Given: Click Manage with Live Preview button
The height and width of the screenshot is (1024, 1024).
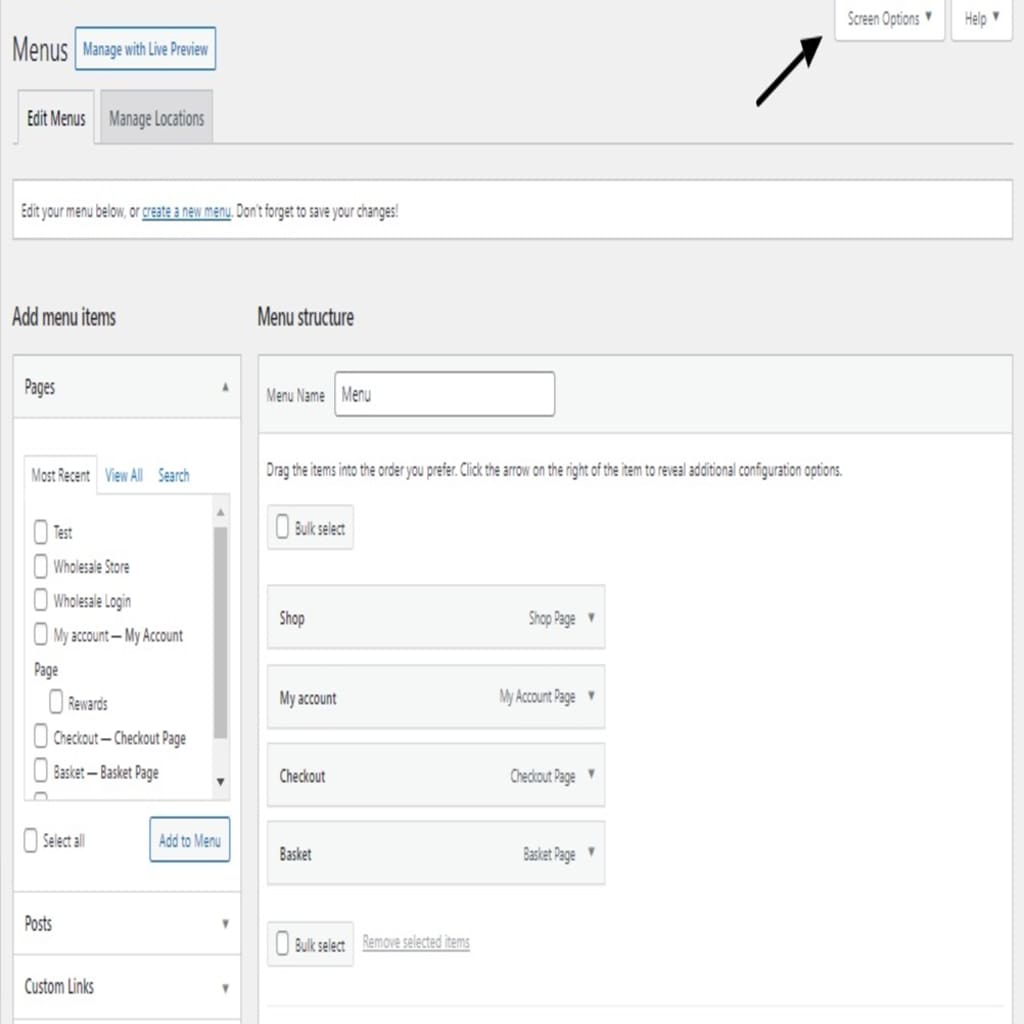Looking at the screenshot, I should coord(145,49).
